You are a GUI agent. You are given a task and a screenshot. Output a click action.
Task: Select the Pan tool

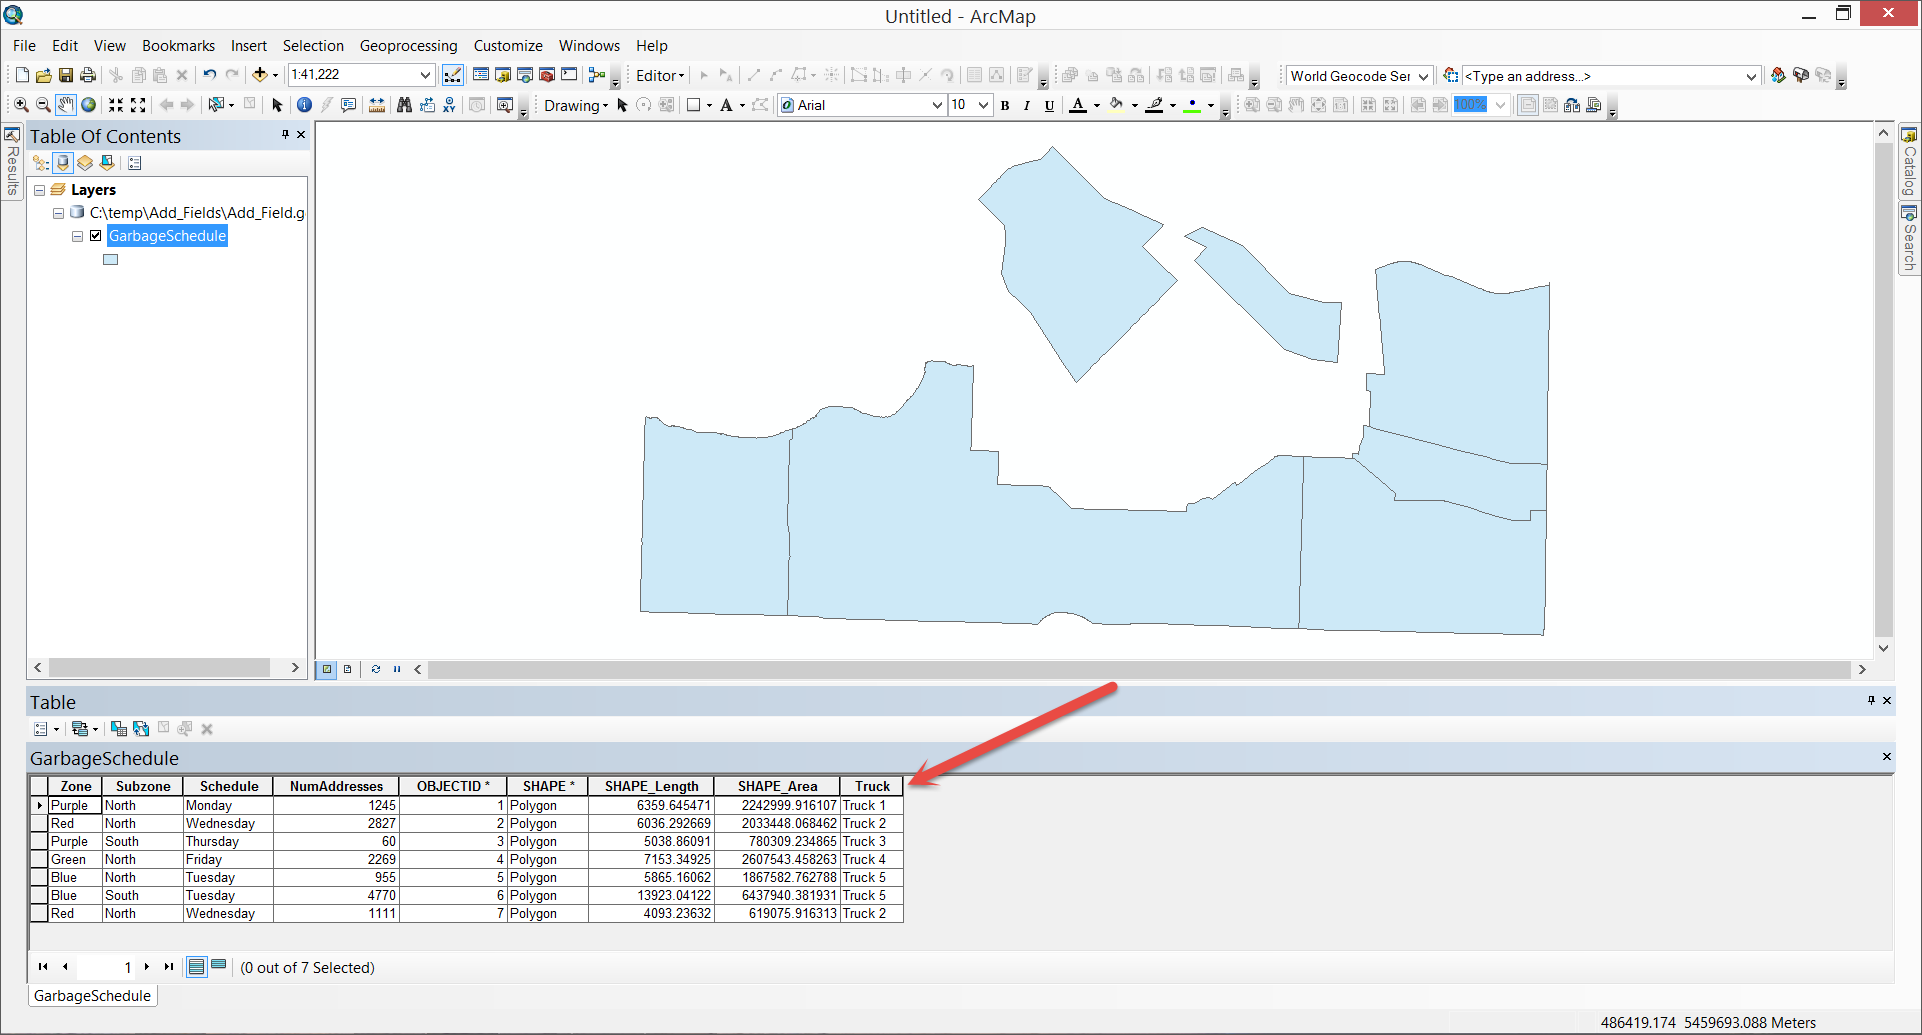point(65,105)
